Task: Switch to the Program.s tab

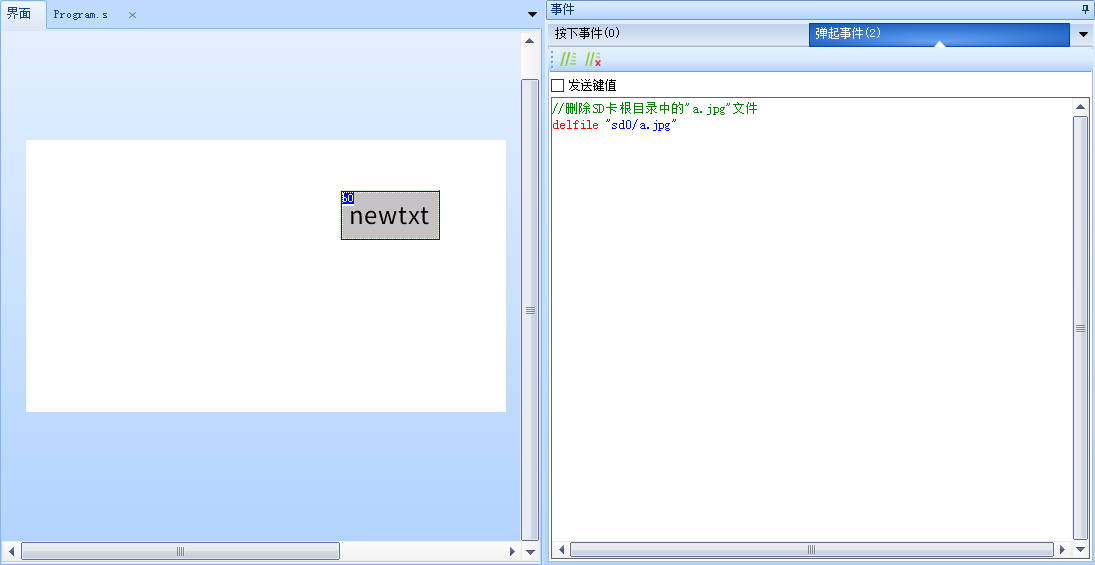Action: [x=80, y=15]
